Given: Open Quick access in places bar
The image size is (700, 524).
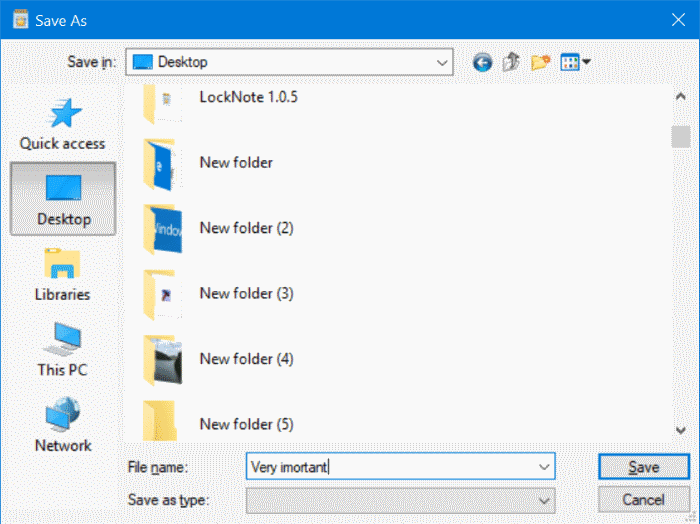Looking at the screenshot, I should tap(62, 125).
